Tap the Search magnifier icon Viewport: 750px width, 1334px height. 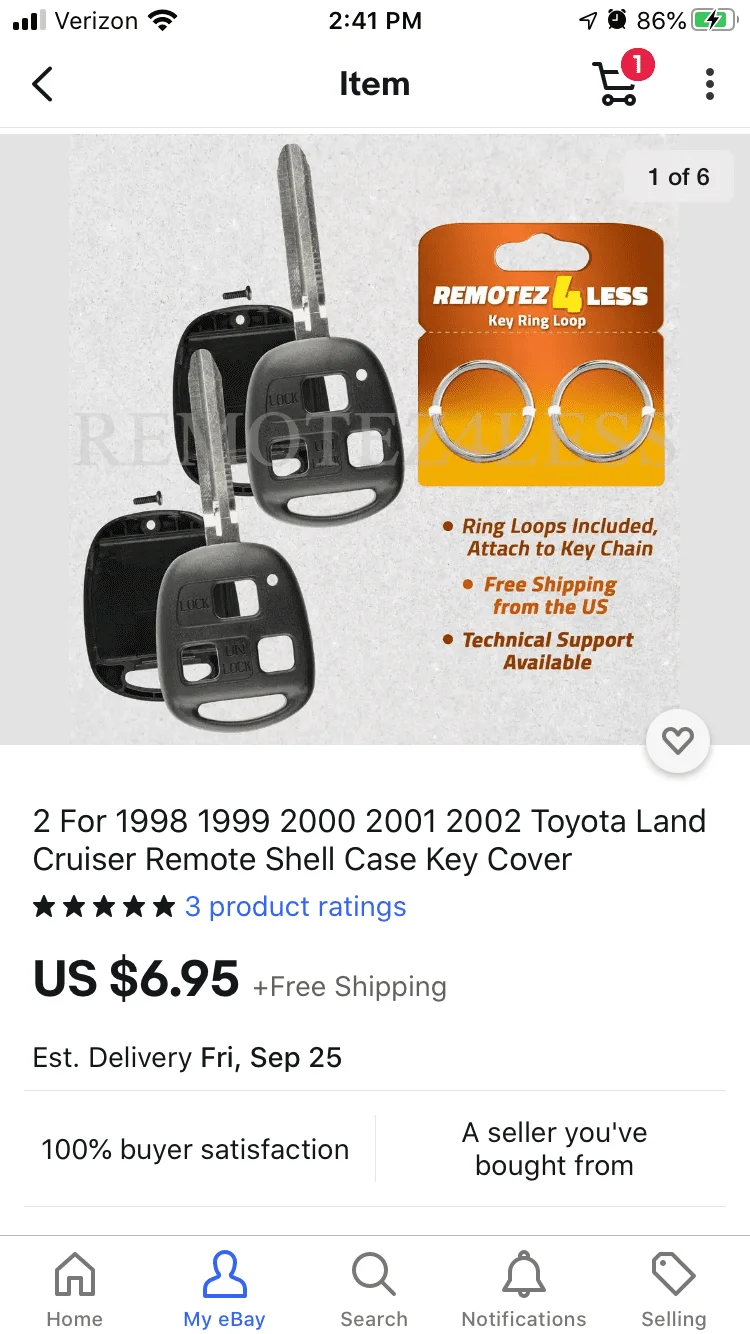click(x=374, y=1275)
